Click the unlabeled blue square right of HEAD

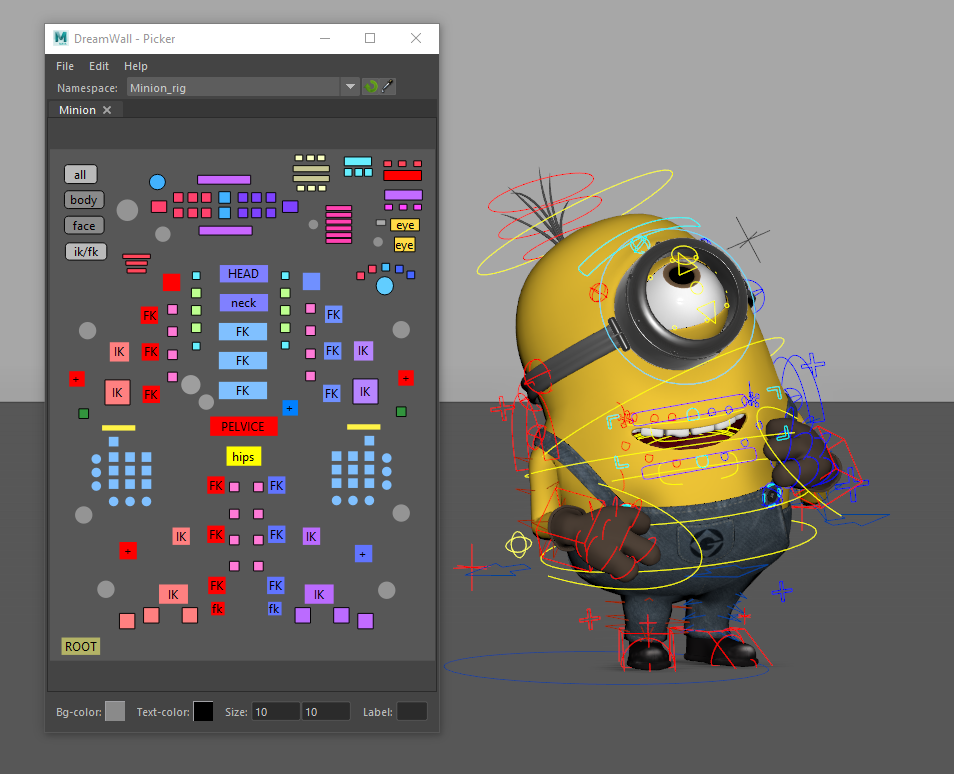[311, 282]
